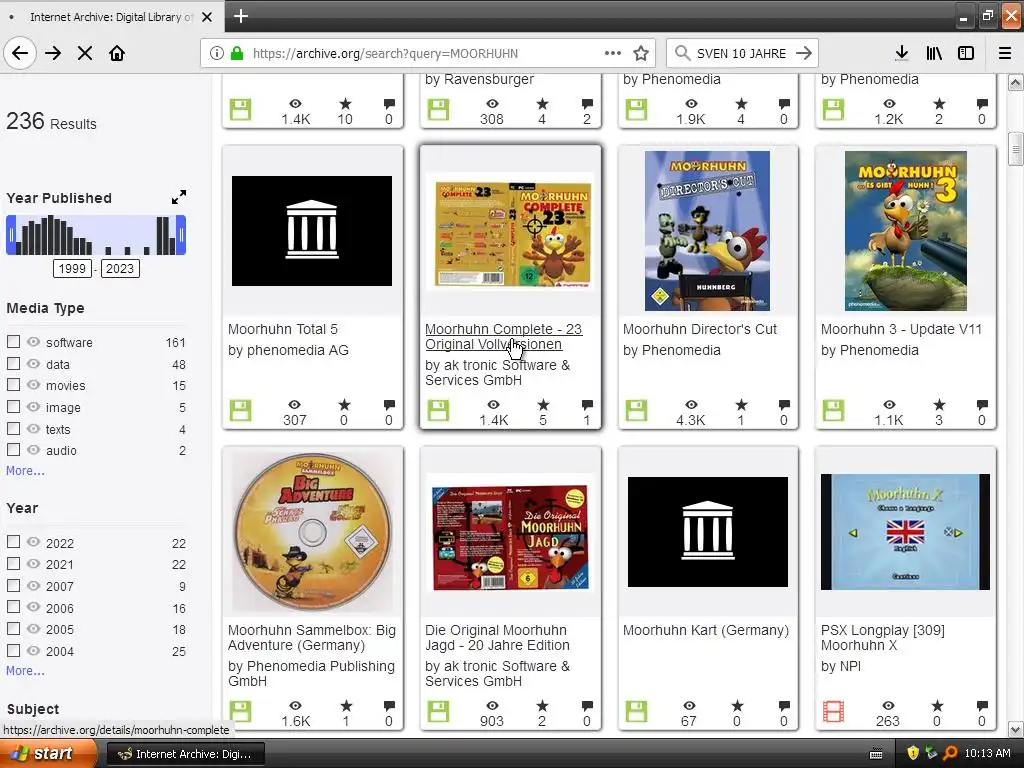Click reviews bubble on Moorhuhn Complete 23 card

click(587, 405)
